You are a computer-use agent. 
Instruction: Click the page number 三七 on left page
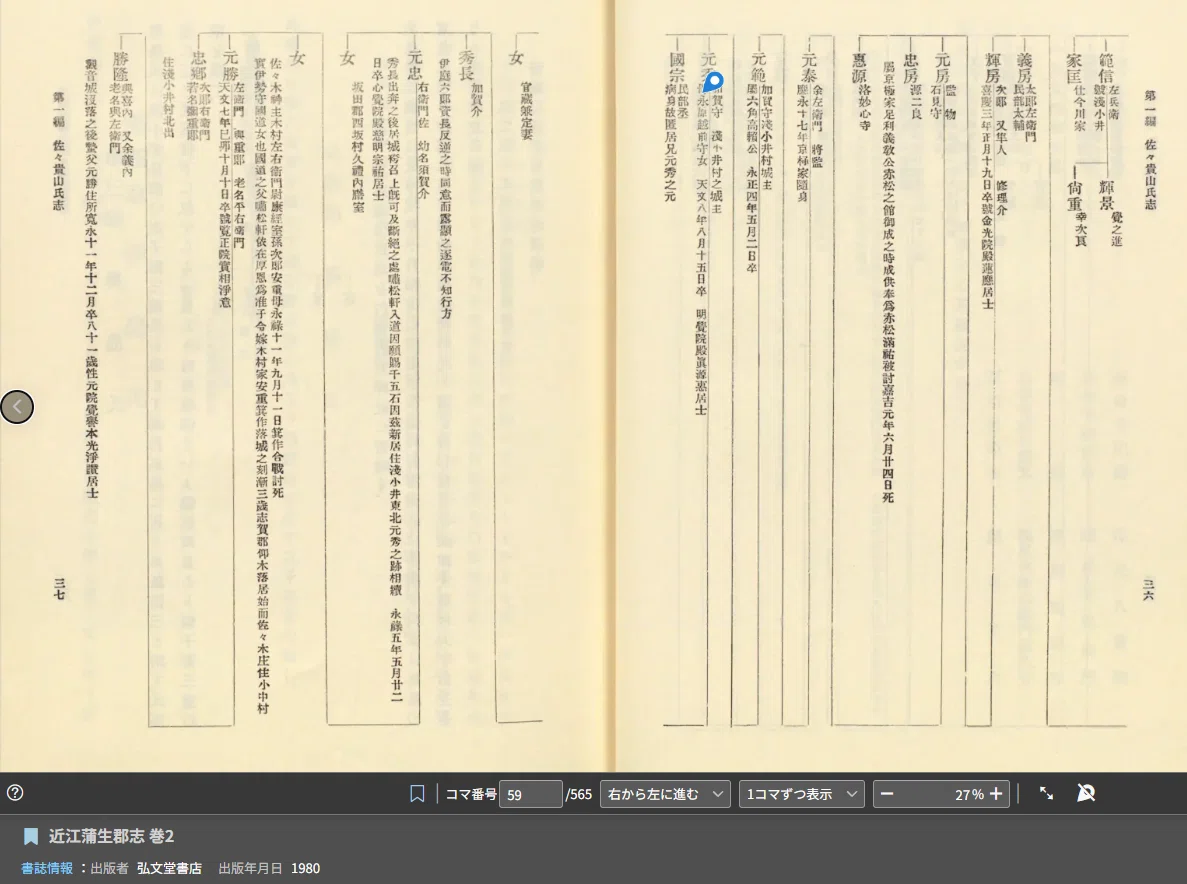click(59, 588)
